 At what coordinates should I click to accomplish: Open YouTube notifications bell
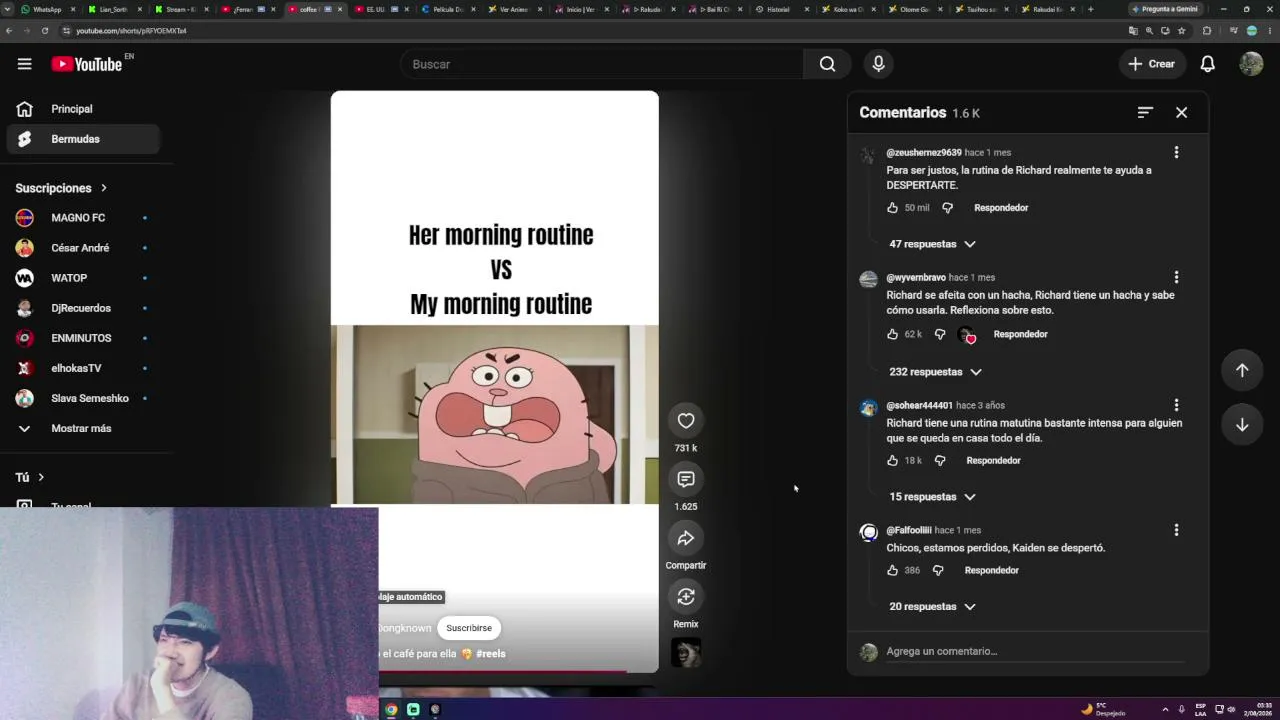point(1207,64)
